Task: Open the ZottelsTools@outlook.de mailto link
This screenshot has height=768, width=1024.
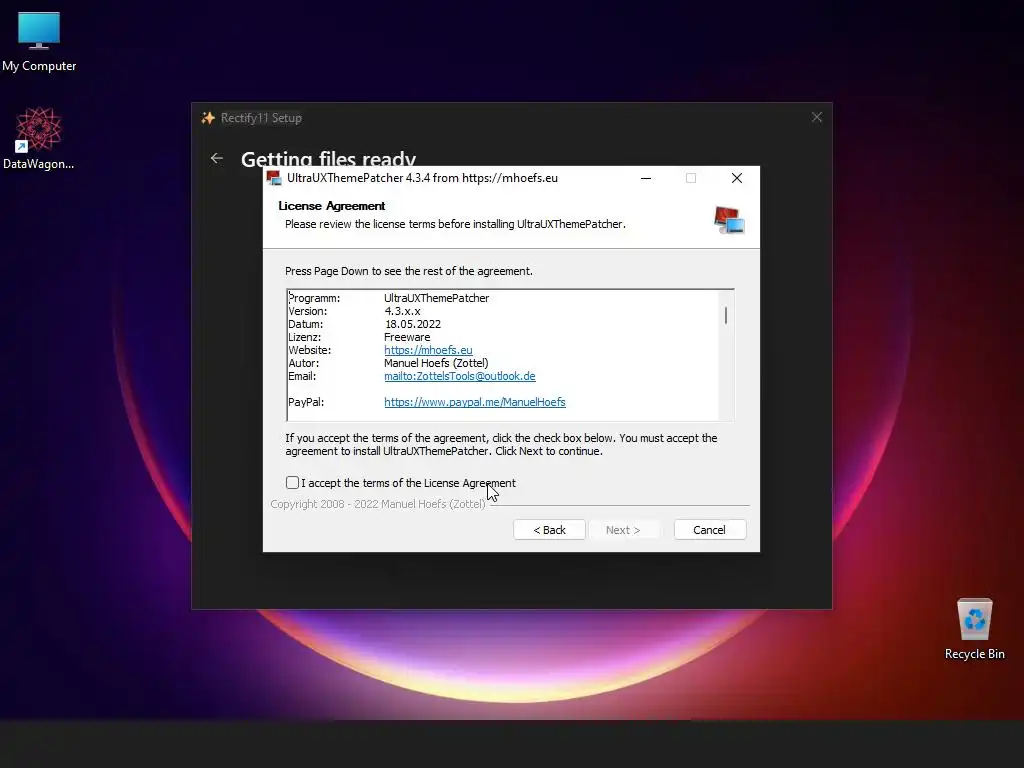Action: pyautogui.click(x=460, y=376)
